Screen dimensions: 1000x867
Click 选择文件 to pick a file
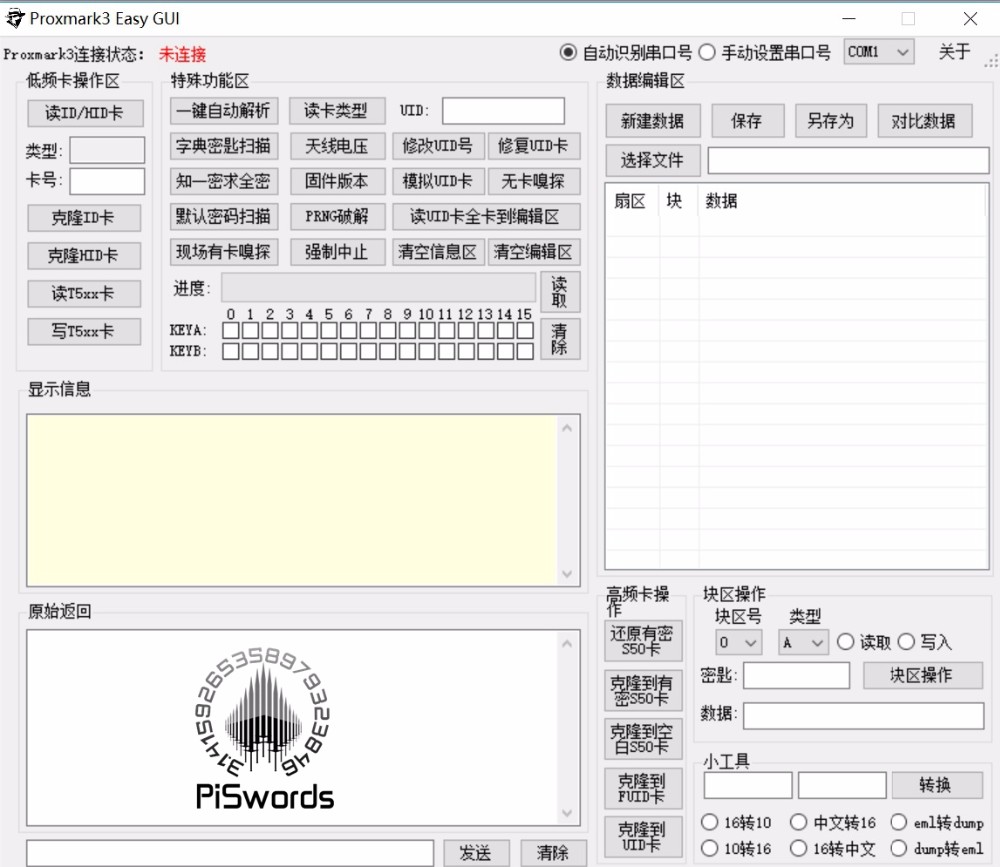(652, 160)
